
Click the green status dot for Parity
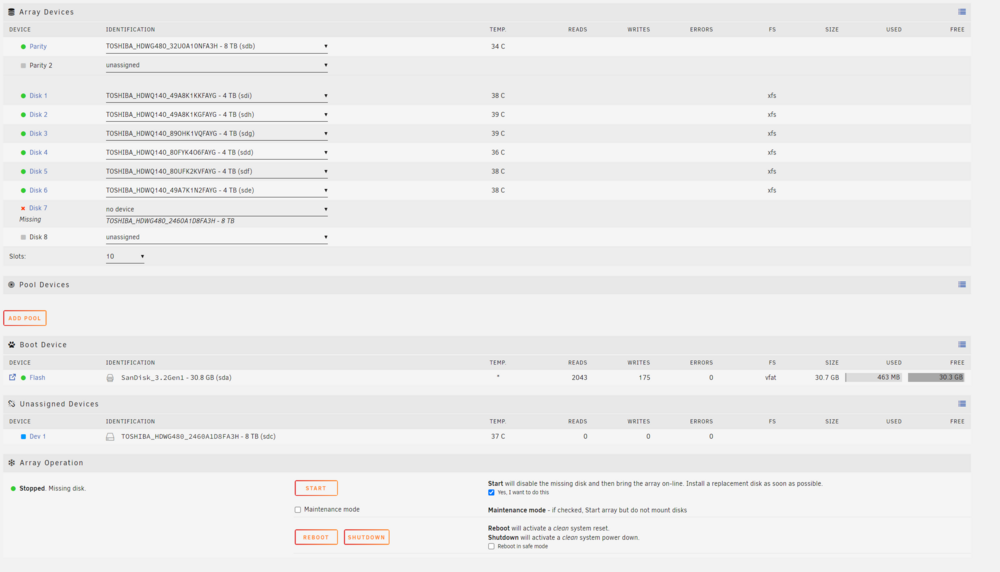point(24,47)
